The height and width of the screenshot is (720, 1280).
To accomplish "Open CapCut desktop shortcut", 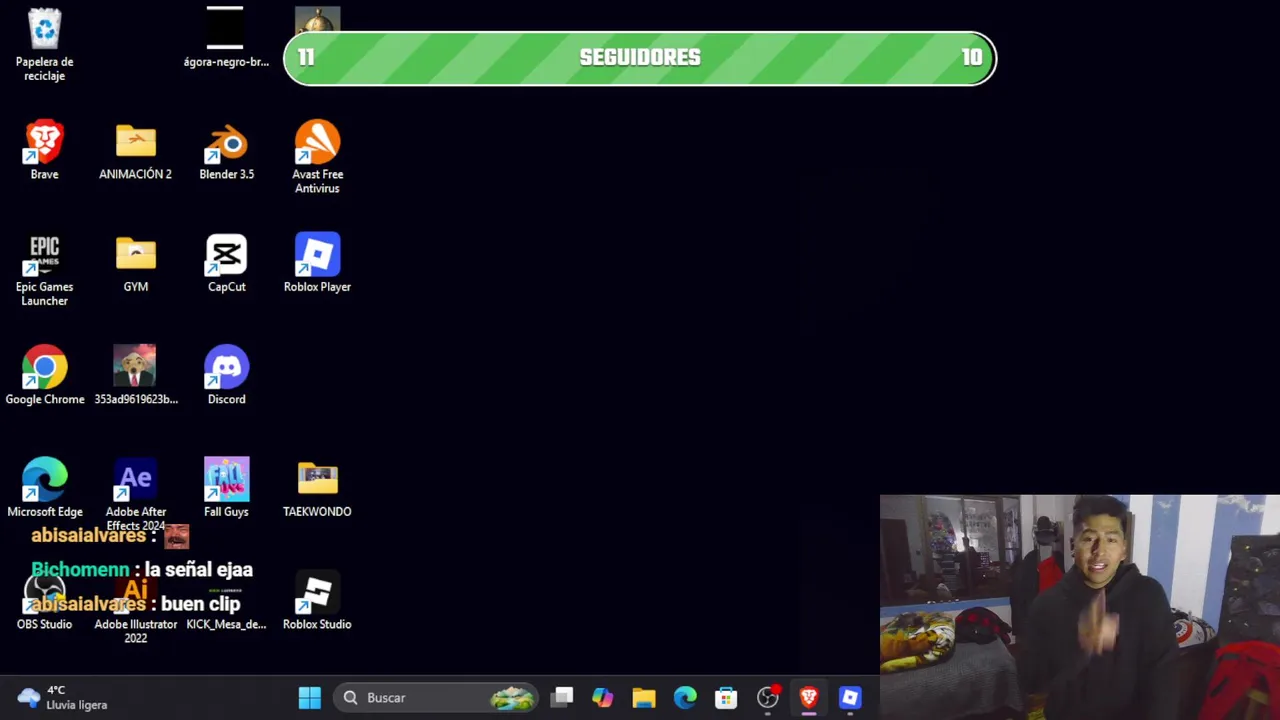I will pos(226,264).
